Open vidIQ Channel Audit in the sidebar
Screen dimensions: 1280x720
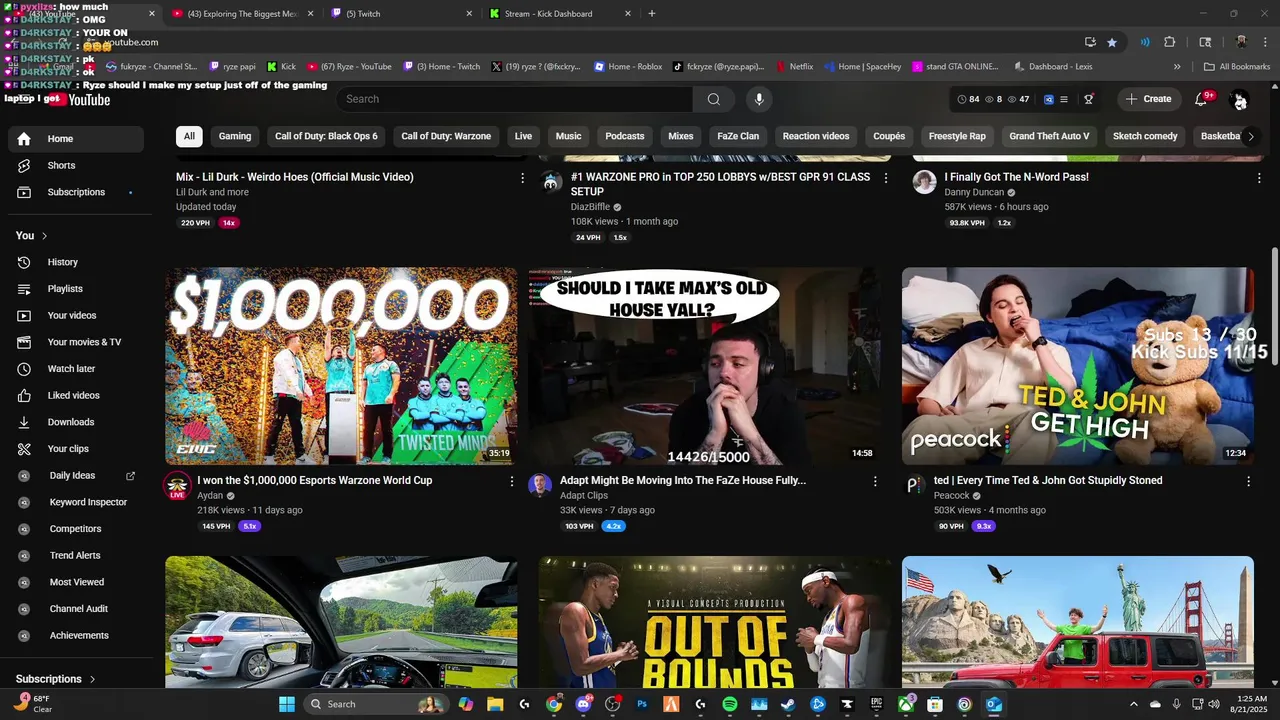coord(76,609)
